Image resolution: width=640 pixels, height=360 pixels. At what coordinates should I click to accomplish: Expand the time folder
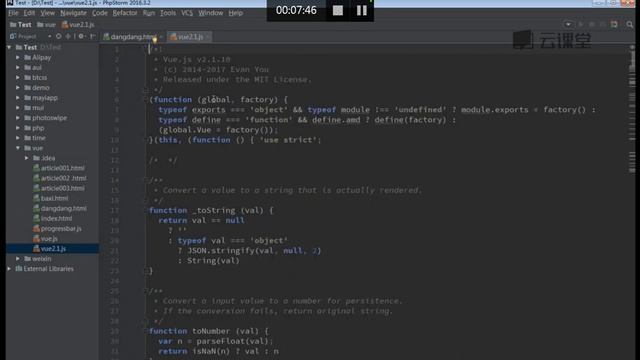click(x=18, y=138)
